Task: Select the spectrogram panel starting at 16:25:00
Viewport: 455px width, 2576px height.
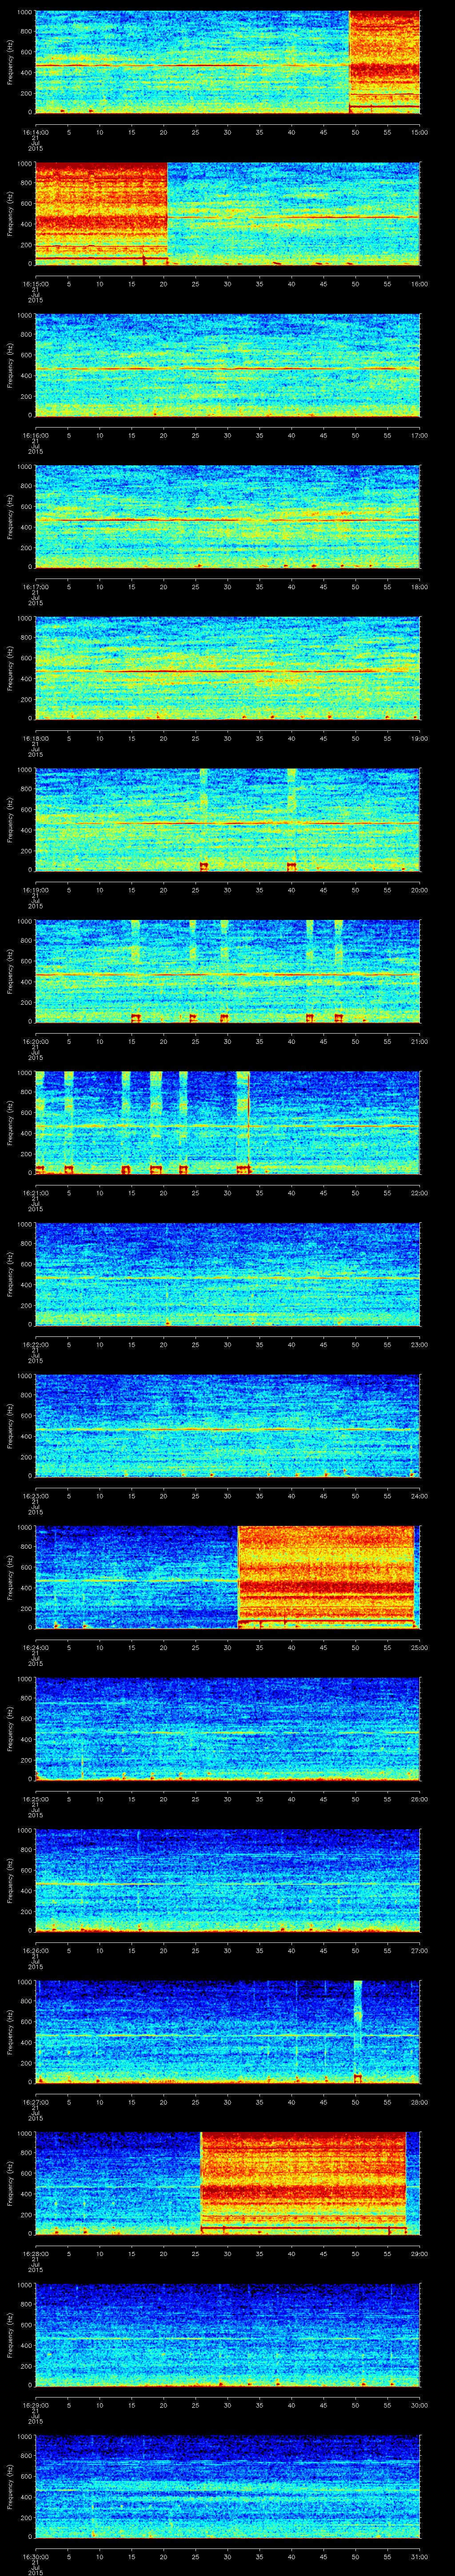Action: coord(227,1728)
